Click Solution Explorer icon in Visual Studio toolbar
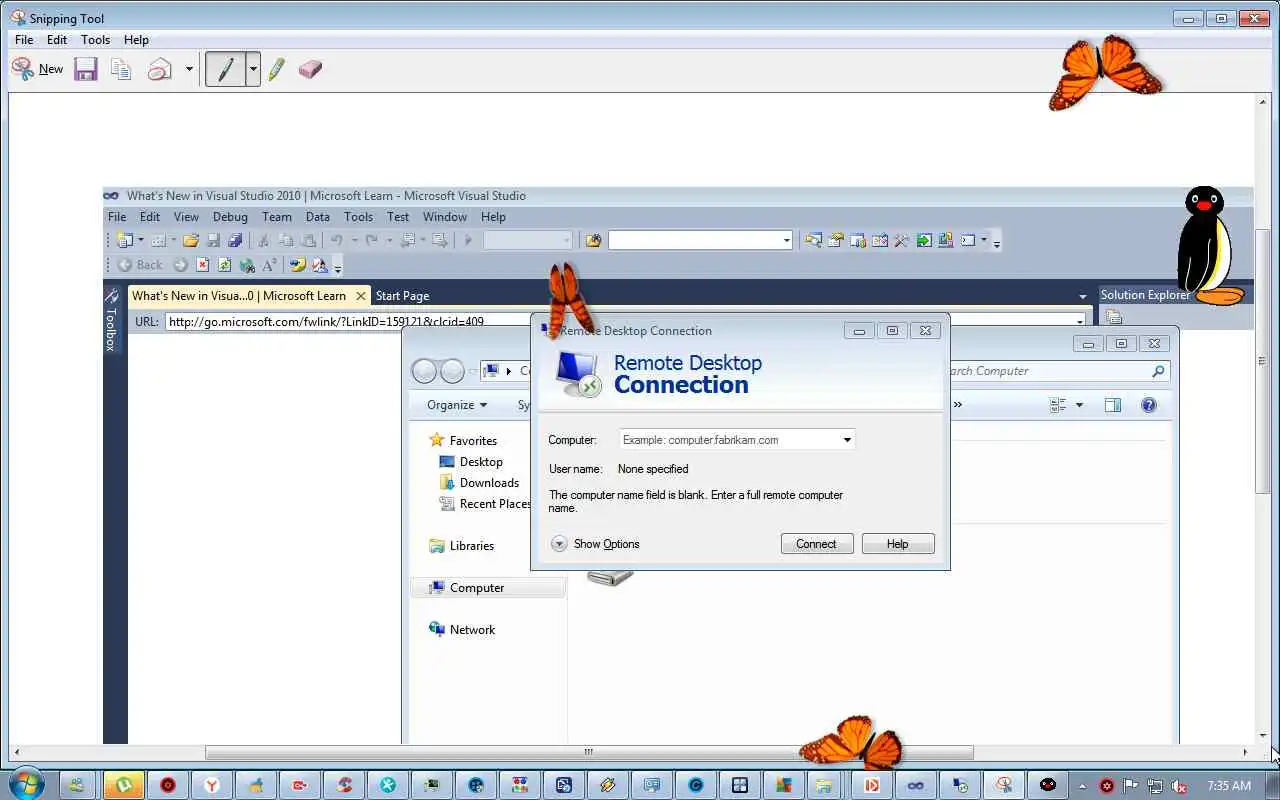This screenshot has height=800, width=1280. point(813,240)
